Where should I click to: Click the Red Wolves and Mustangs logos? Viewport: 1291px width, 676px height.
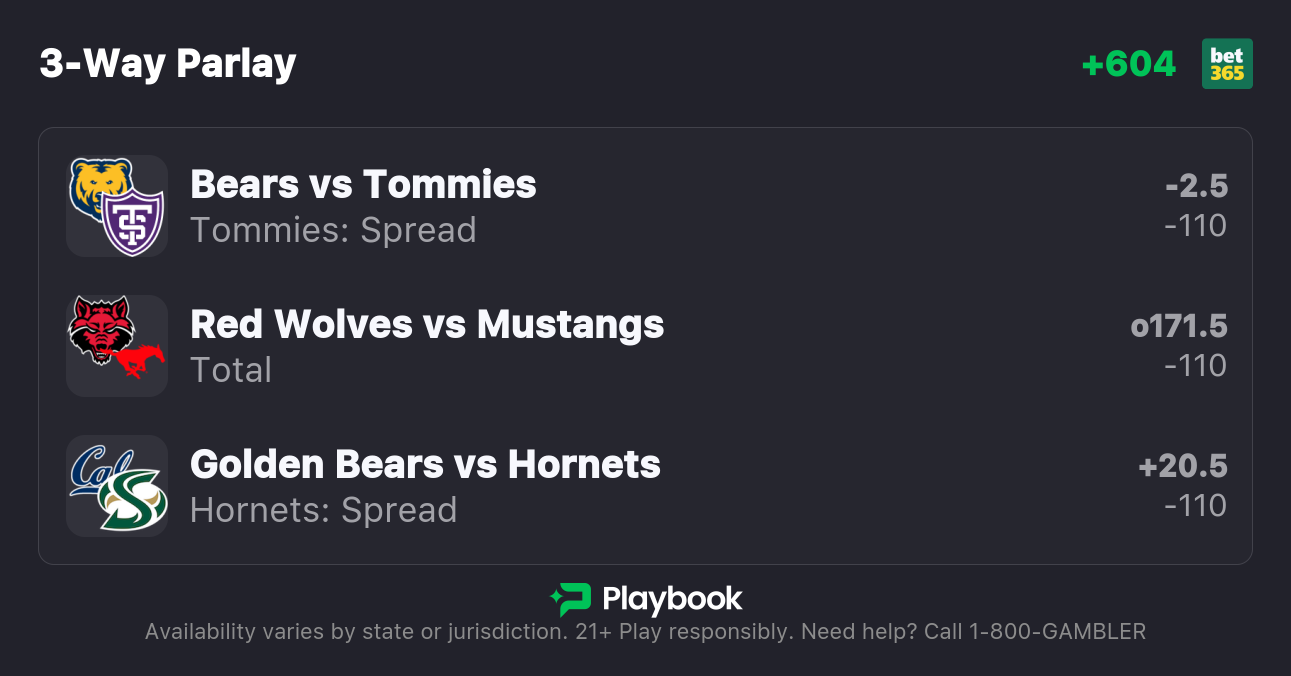(117, 346)
